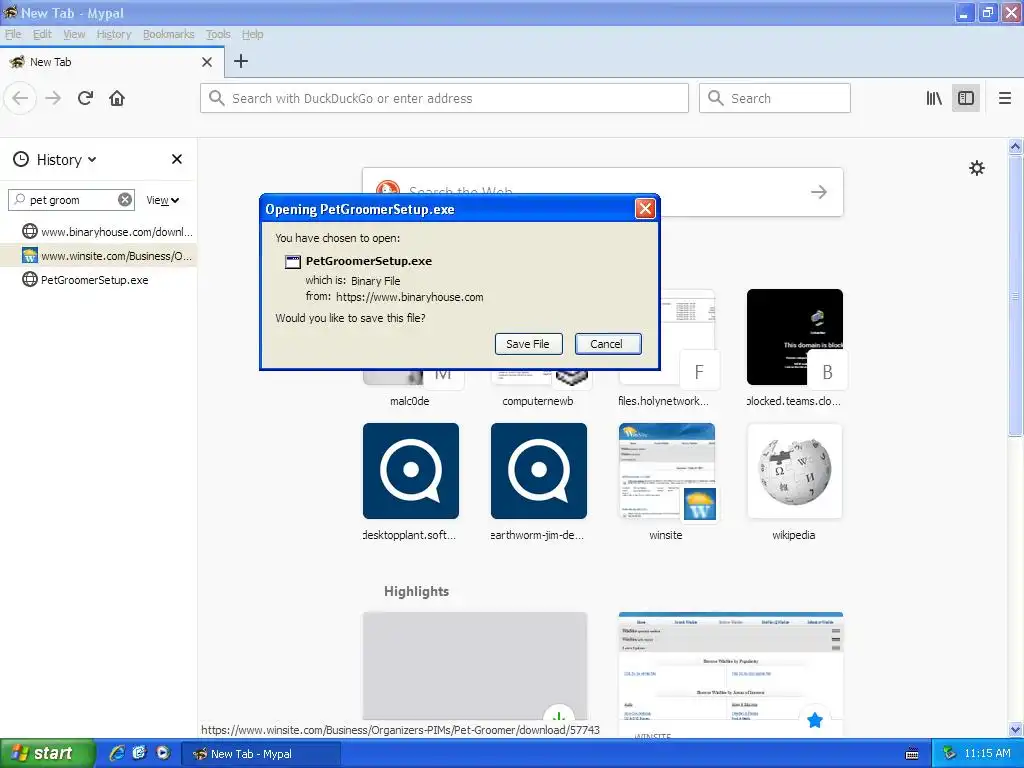Screen dimensions: 1024x768
Task: Close the Opening PetGroomerSetup.exe dialog
Action: coord(645,209)
